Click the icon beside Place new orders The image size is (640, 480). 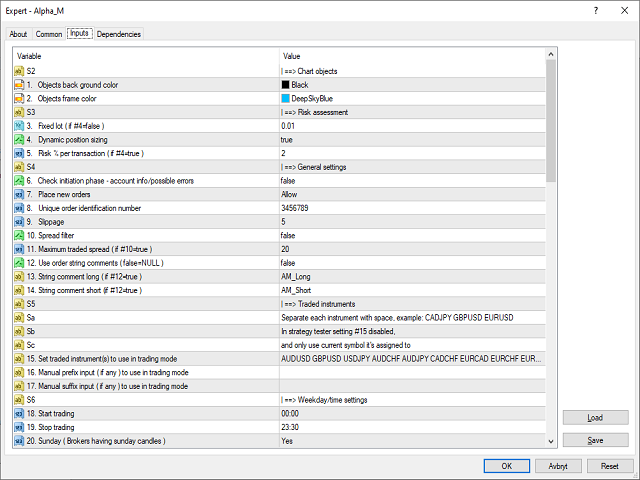[x=19, y=194]
